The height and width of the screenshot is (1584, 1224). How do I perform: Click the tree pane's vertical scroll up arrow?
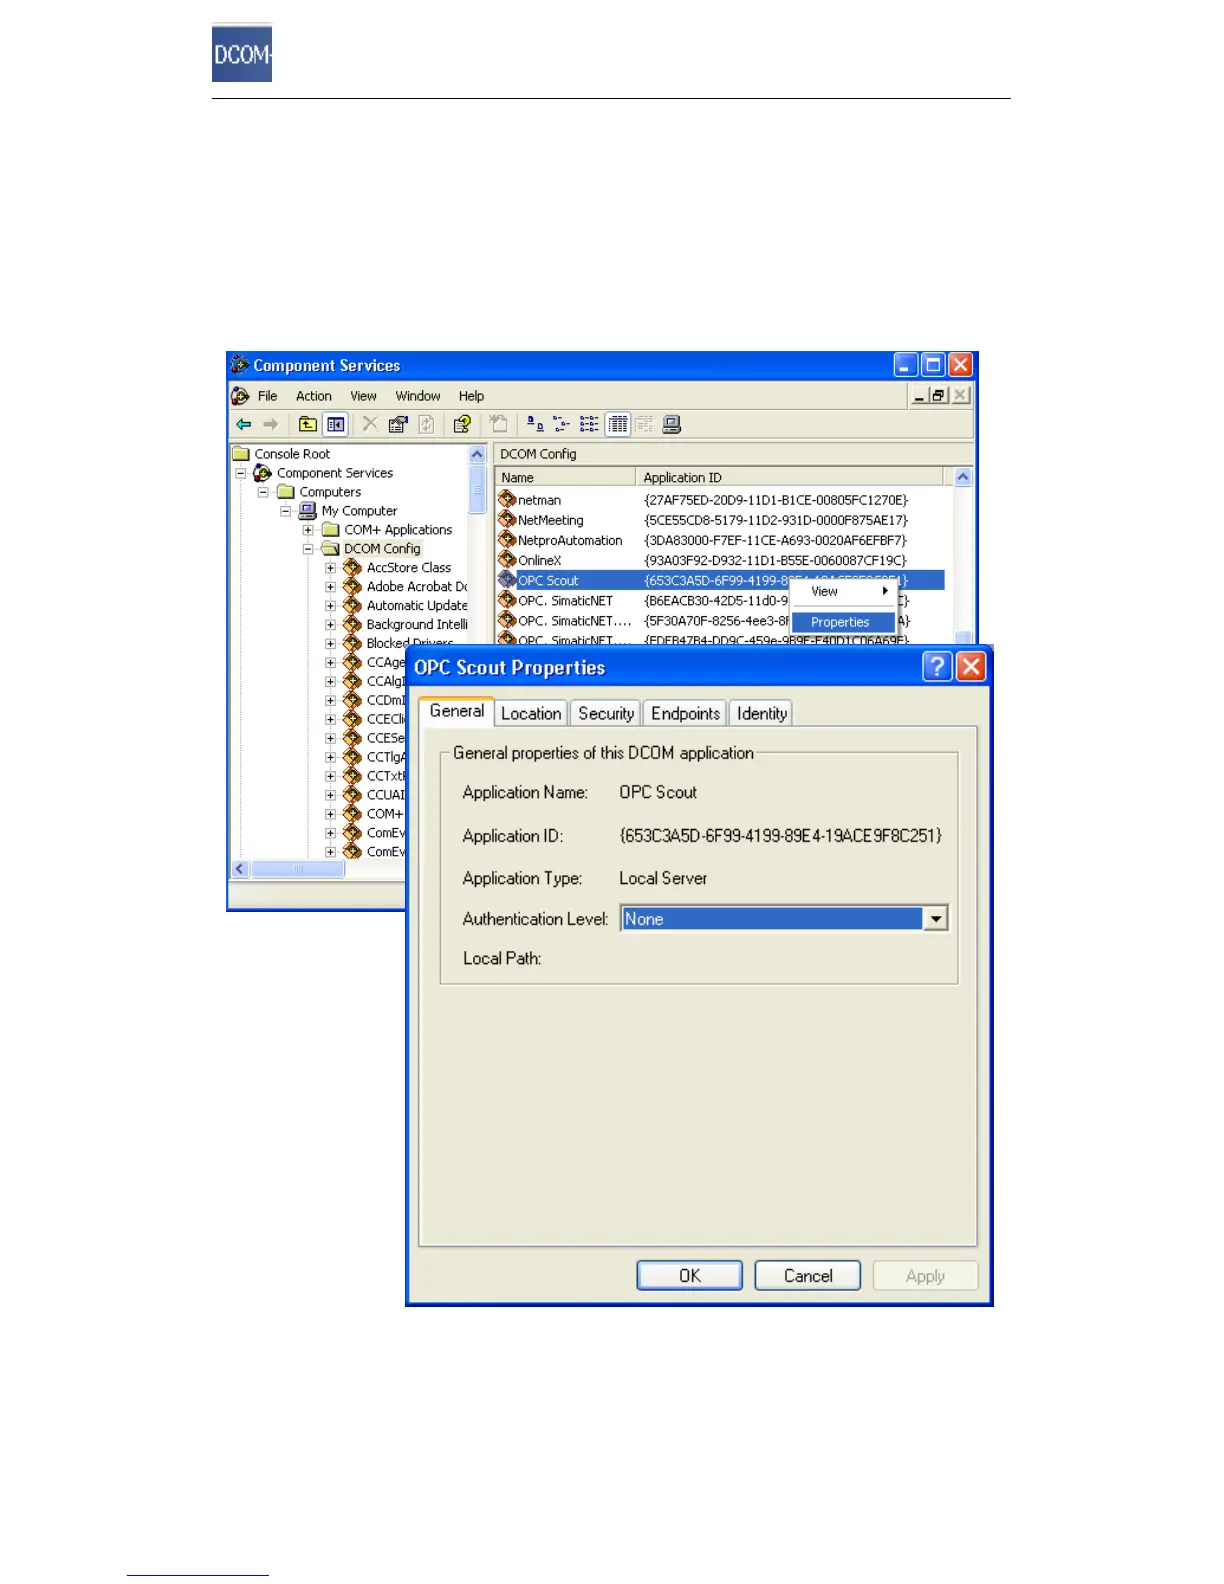coord(477,454)
